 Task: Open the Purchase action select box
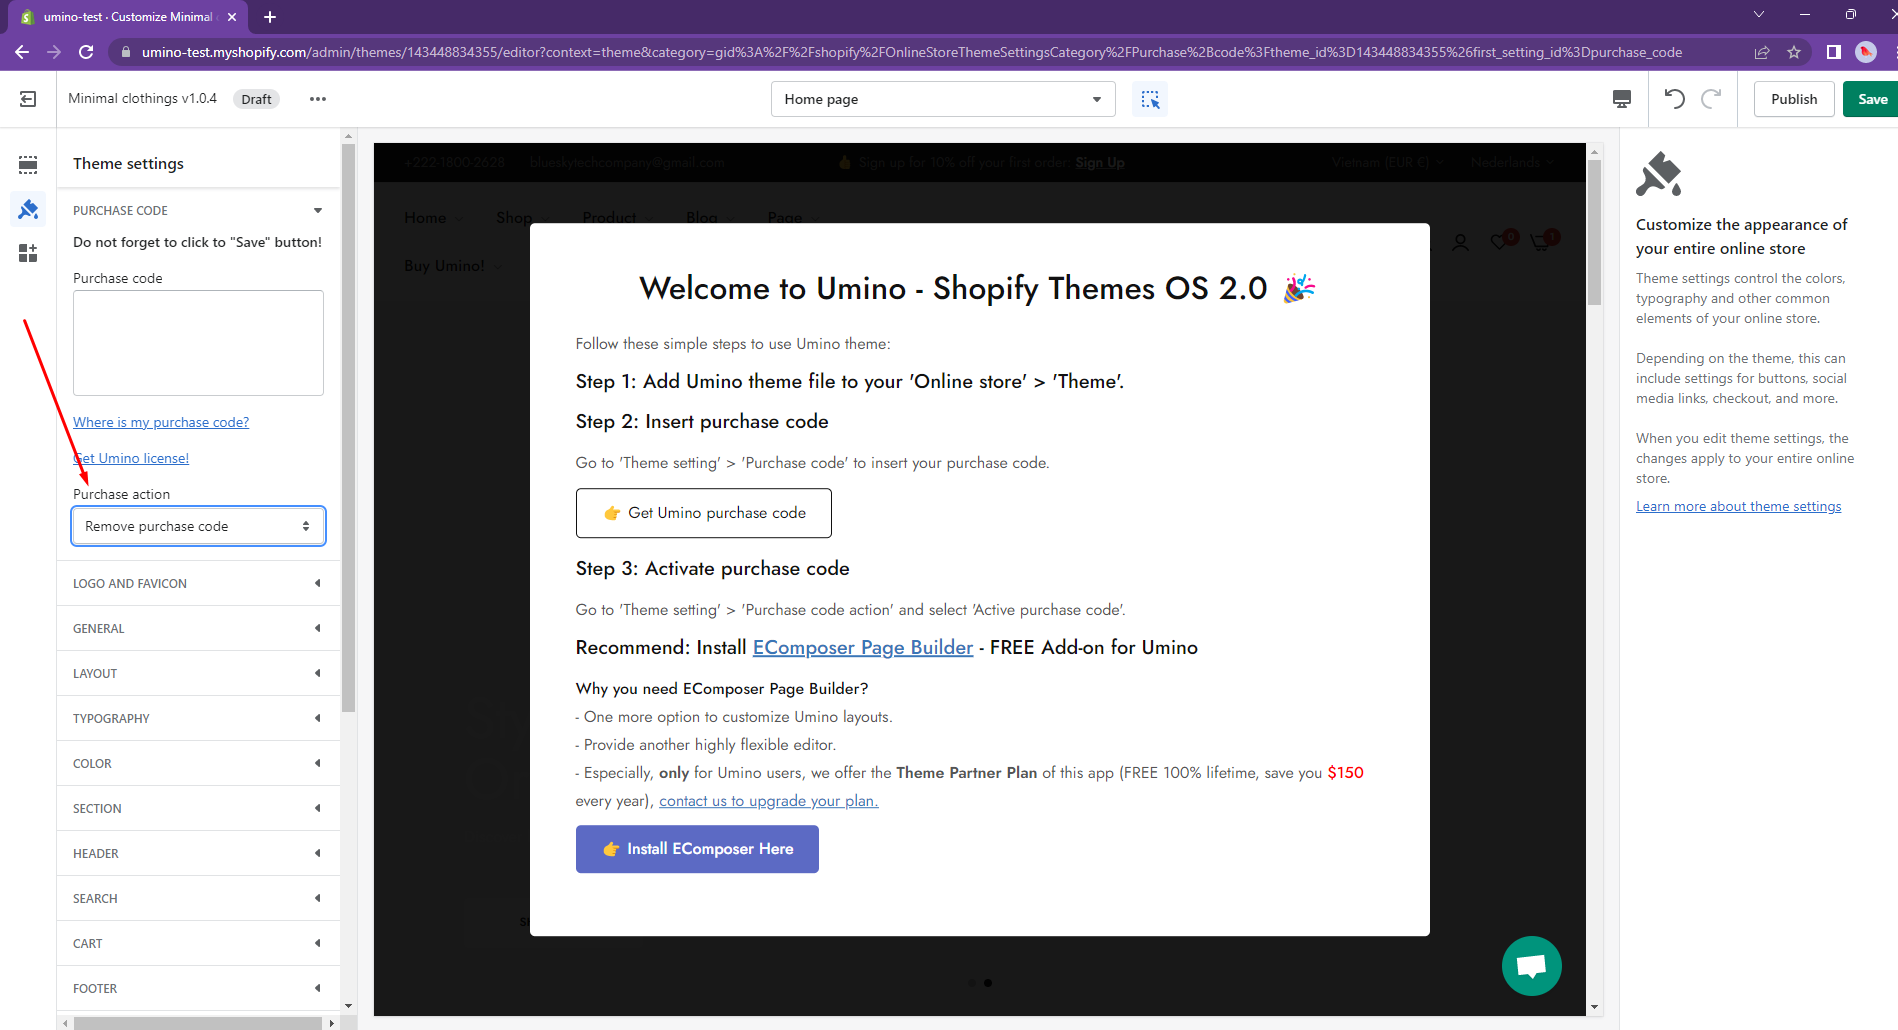point(198,526)
